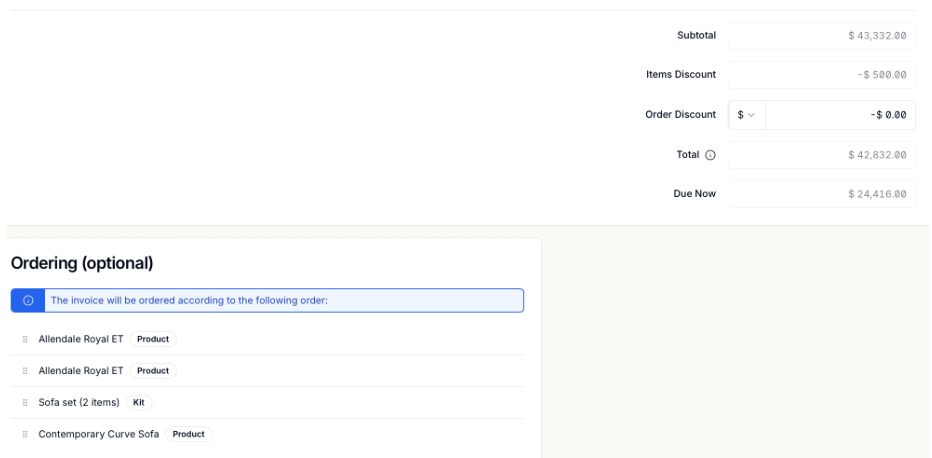The image size is (932, 458).
Task: Click the Sofa set (2 items) row name
Action: (x=79, y=403)
